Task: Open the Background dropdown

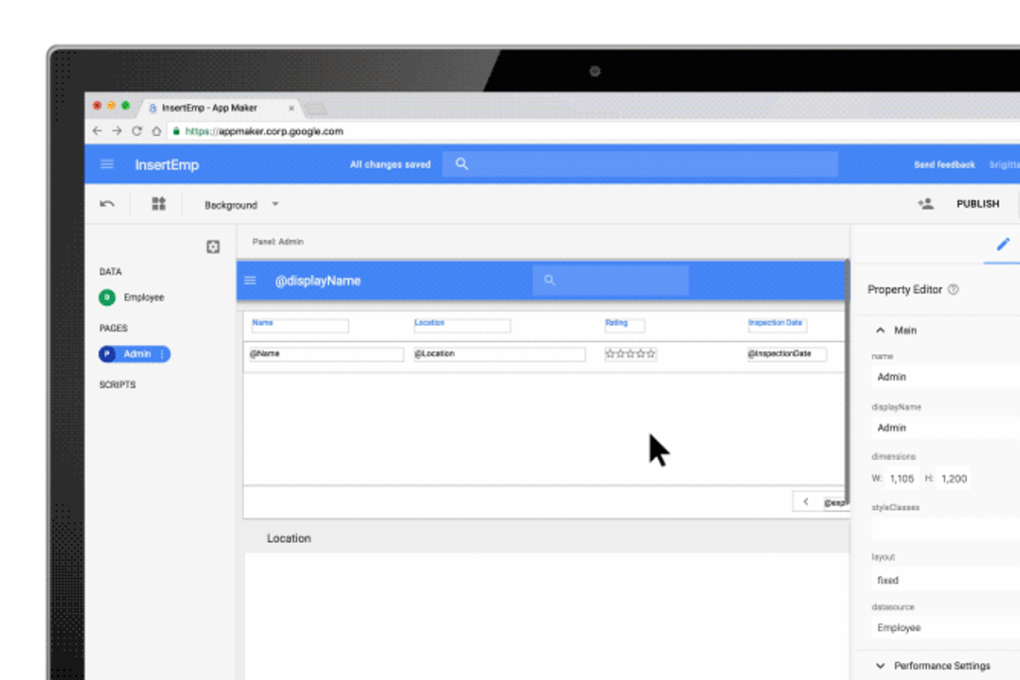Action: [241, 204]
